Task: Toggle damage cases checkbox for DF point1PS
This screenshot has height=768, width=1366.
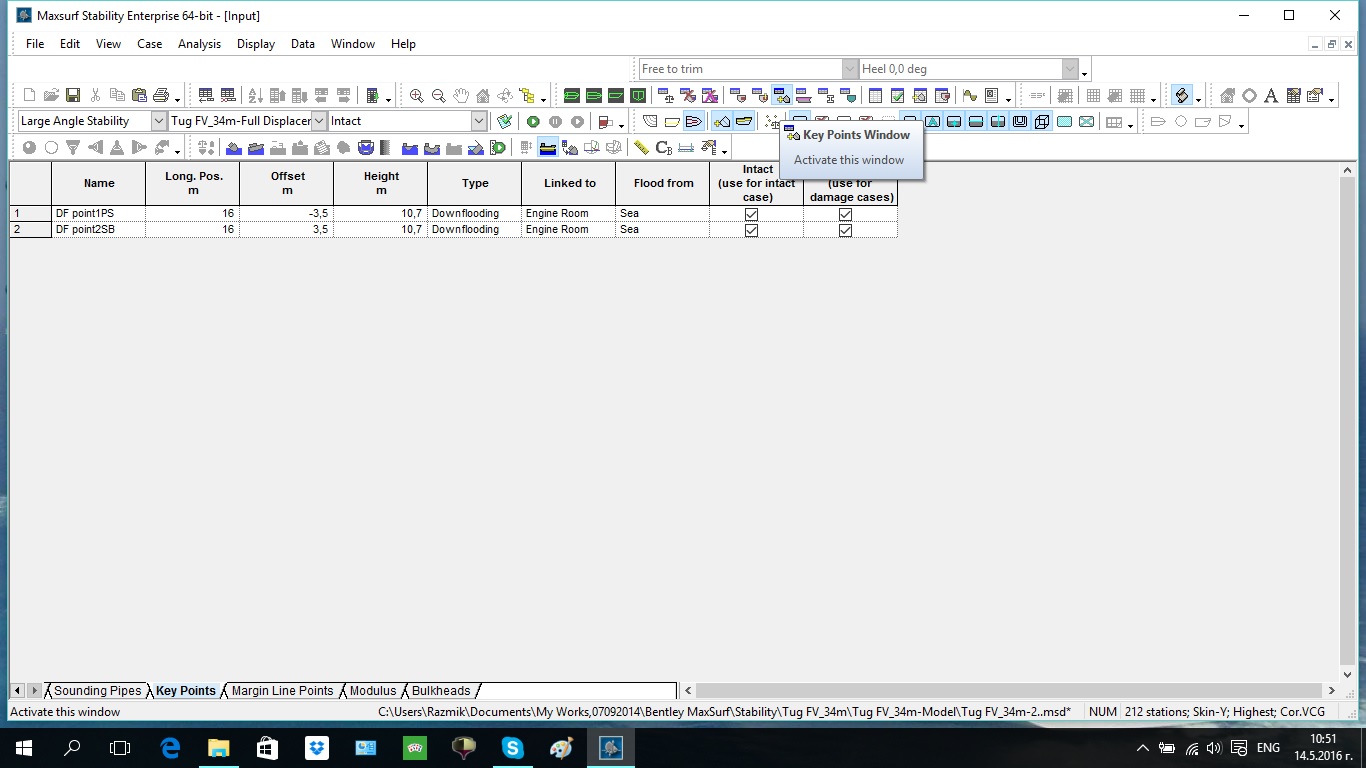Action: pyautogui.click(x=845, y=214)
